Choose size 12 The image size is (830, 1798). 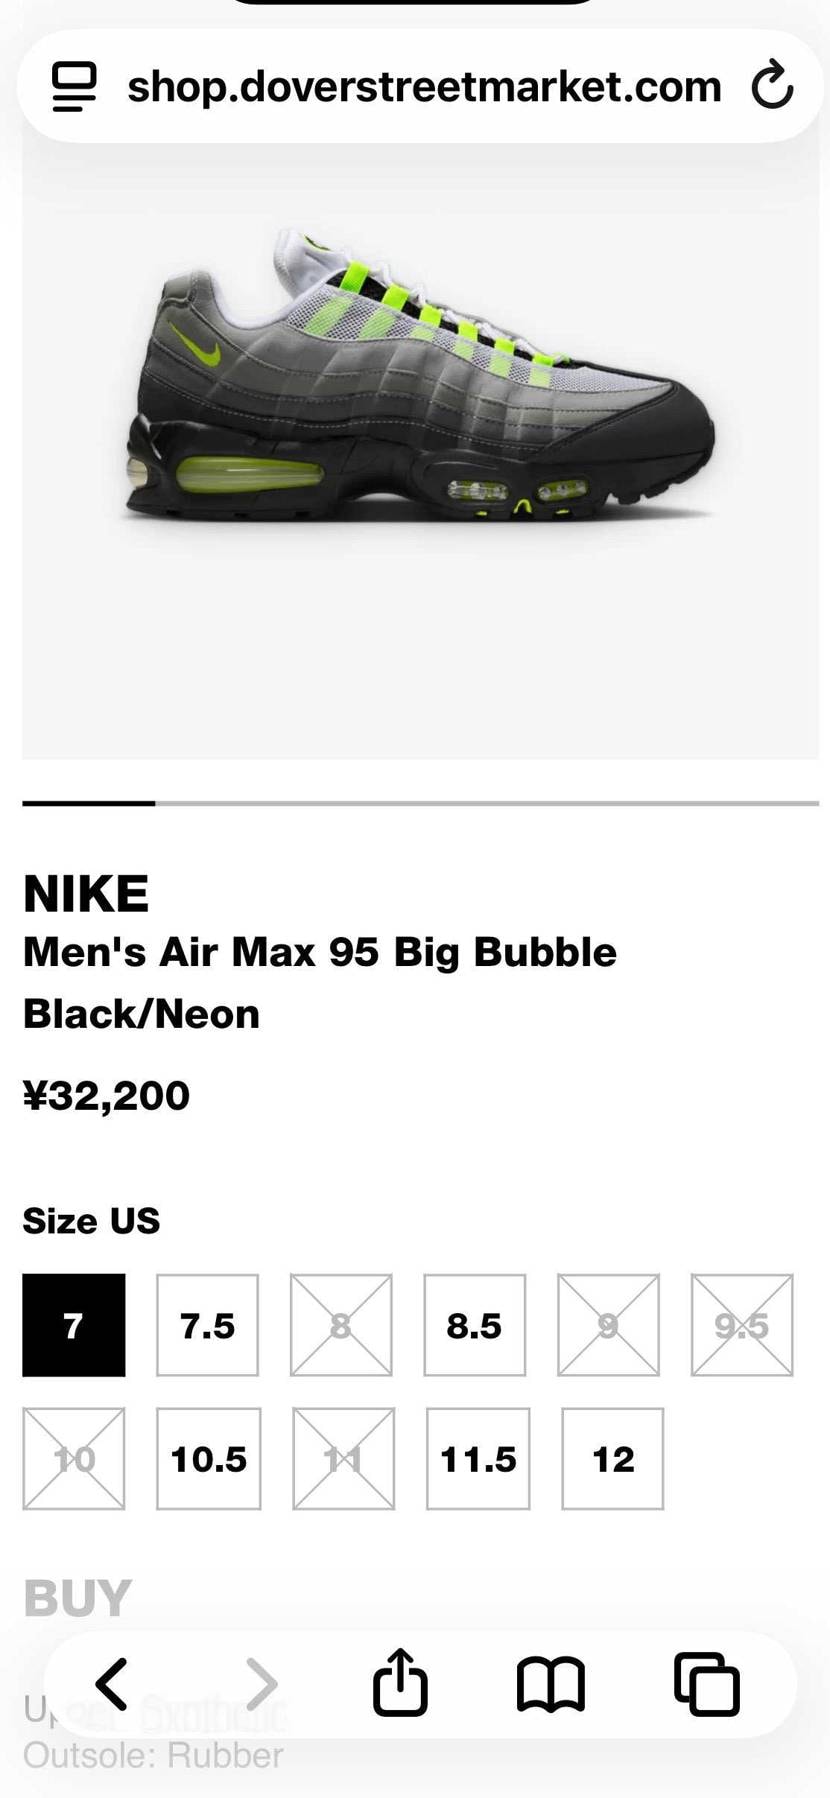tap(613, 1459)
